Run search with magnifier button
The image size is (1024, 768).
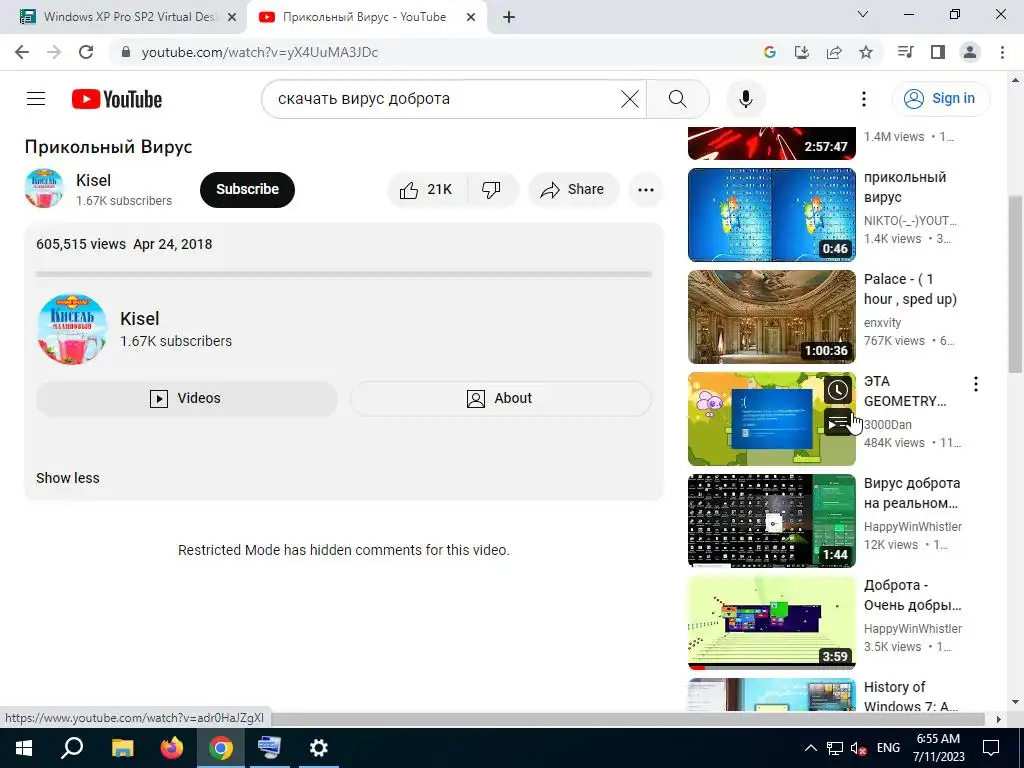677,99
